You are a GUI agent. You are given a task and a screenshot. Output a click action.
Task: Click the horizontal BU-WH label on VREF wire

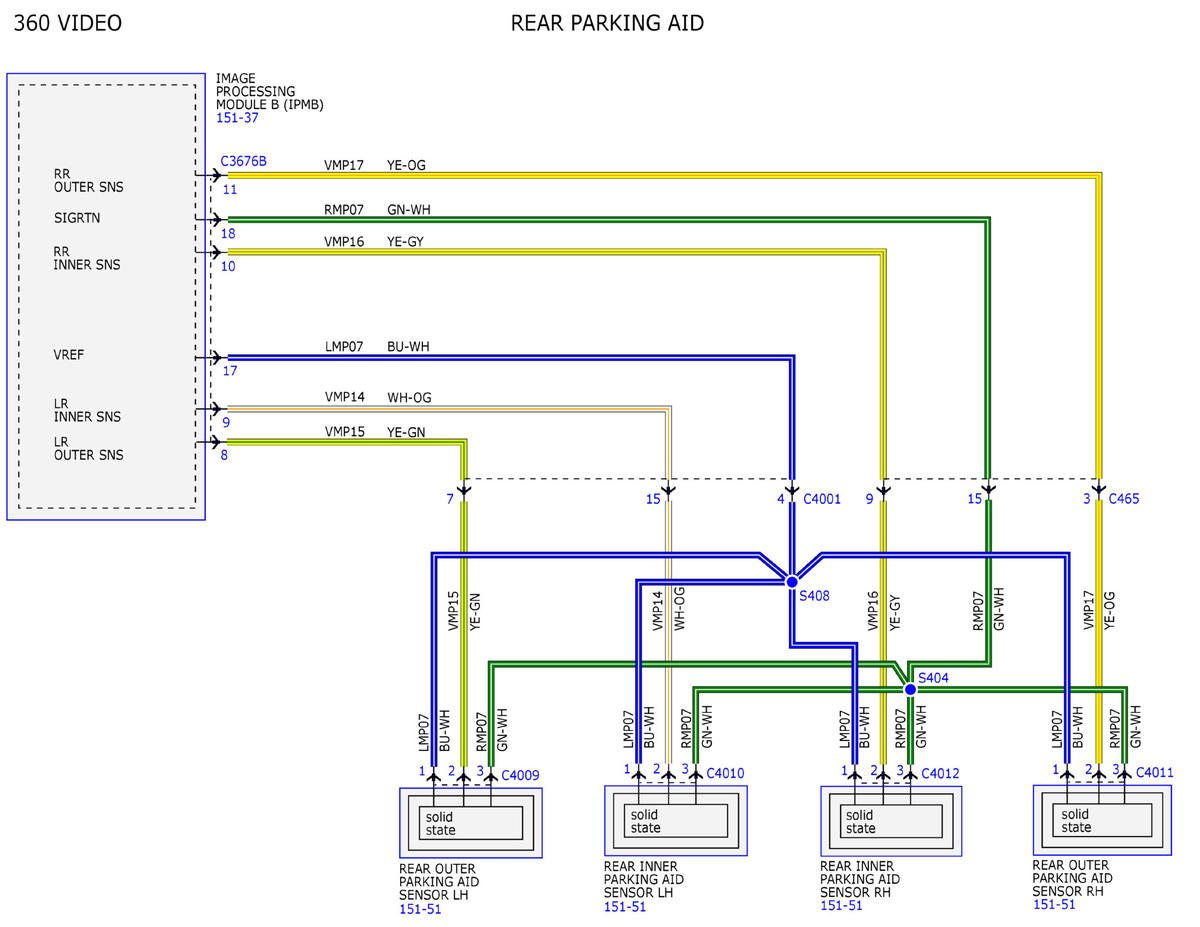408,347
